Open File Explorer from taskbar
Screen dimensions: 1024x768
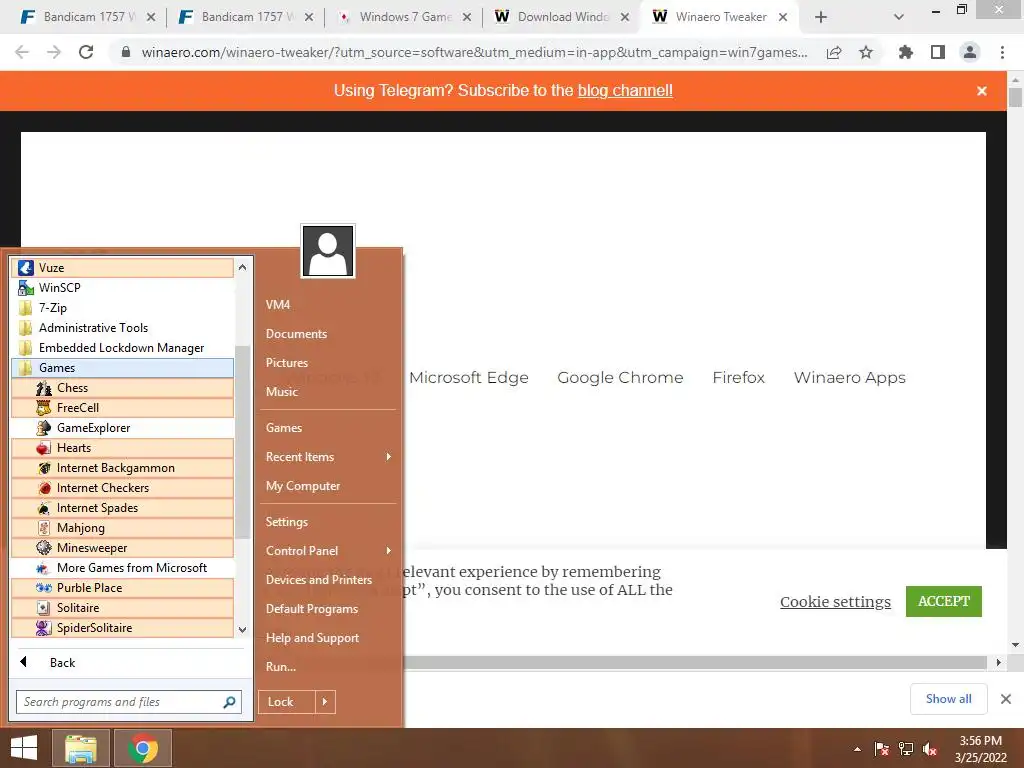click(x=80, y=748)
